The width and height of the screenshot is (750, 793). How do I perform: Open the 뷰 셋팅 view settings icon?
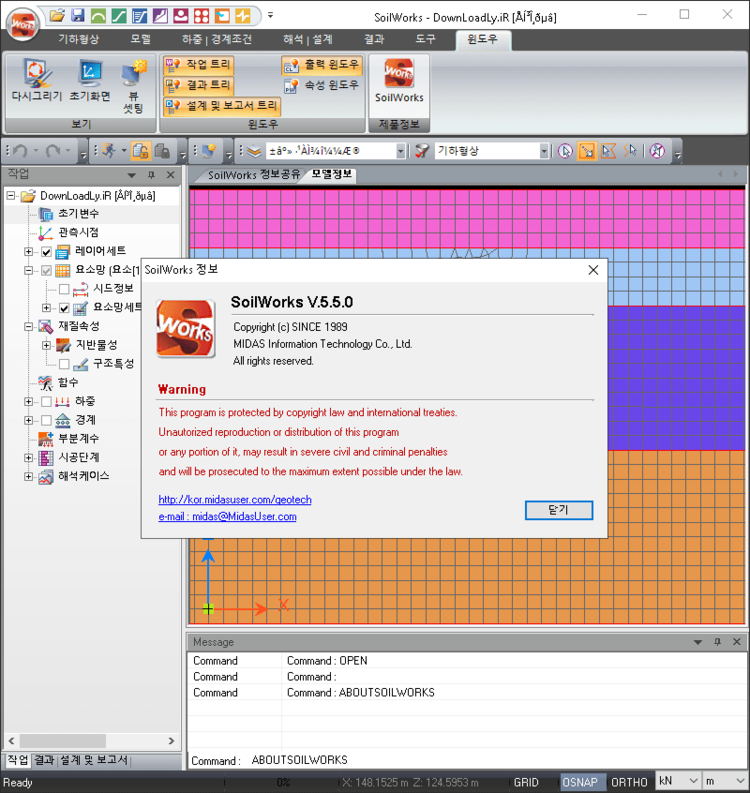pyautogui.click(x=133, y=75)
